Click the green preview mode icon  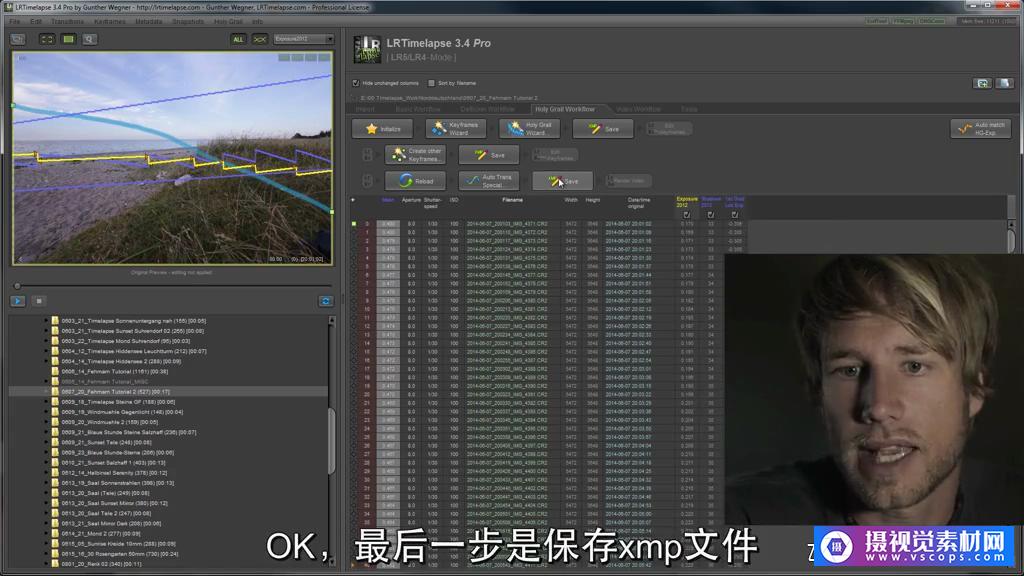tap(69, 39)
